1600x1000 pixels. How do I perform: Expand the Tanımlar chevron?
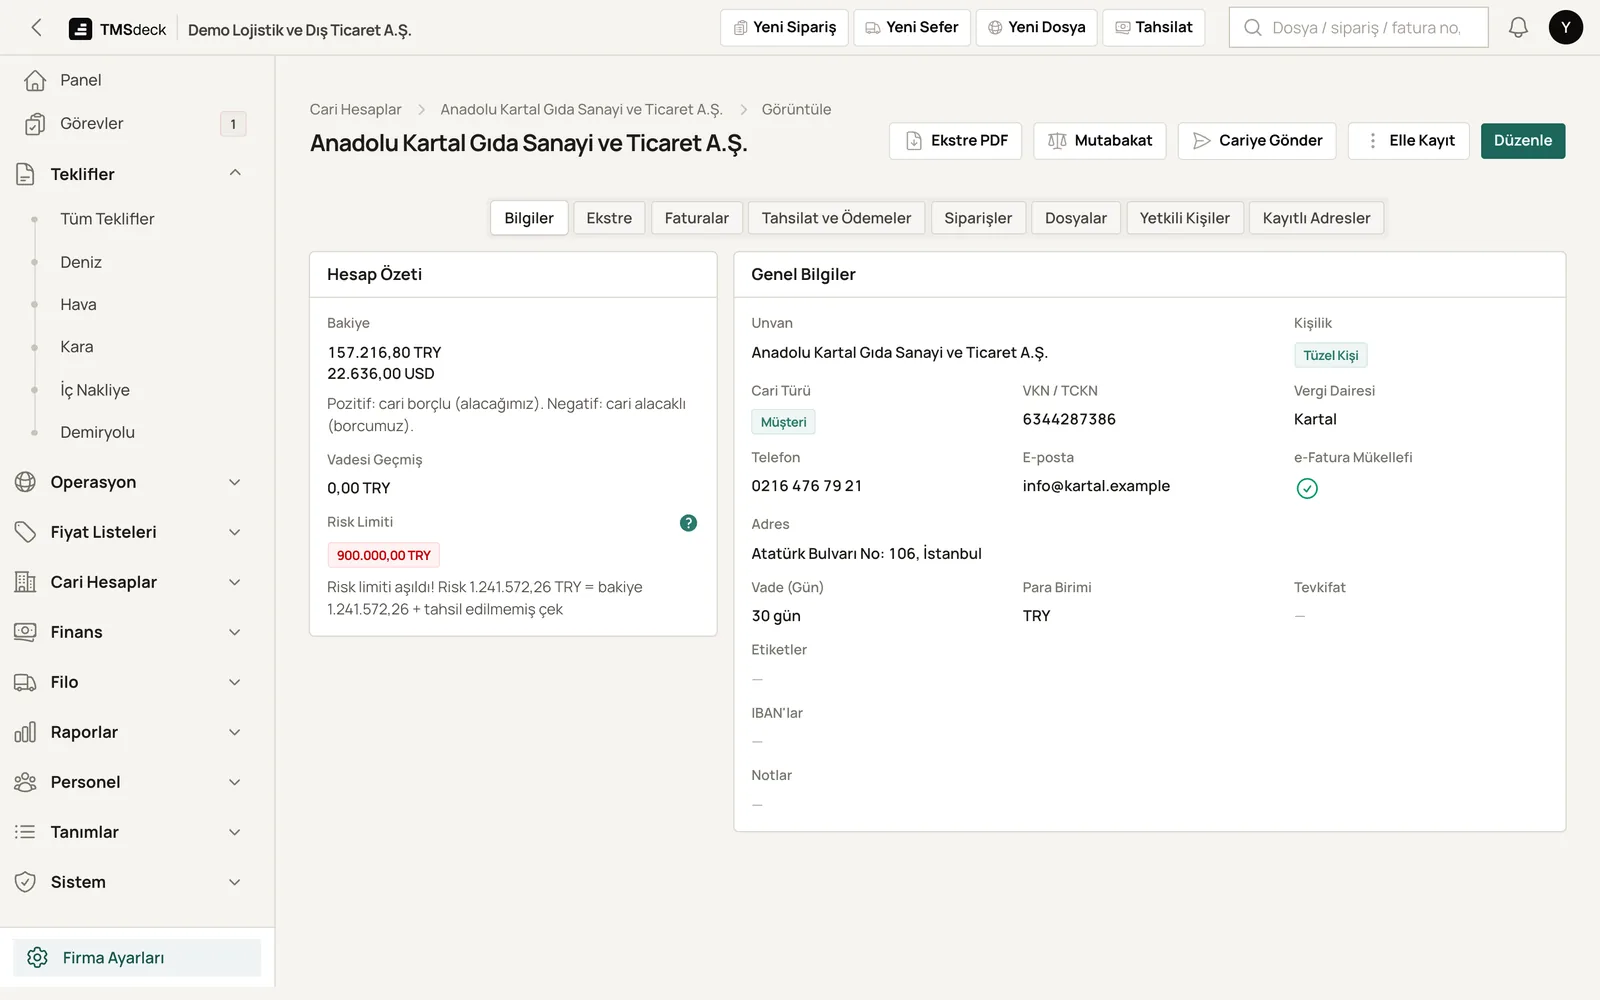[x=235, y=832]
